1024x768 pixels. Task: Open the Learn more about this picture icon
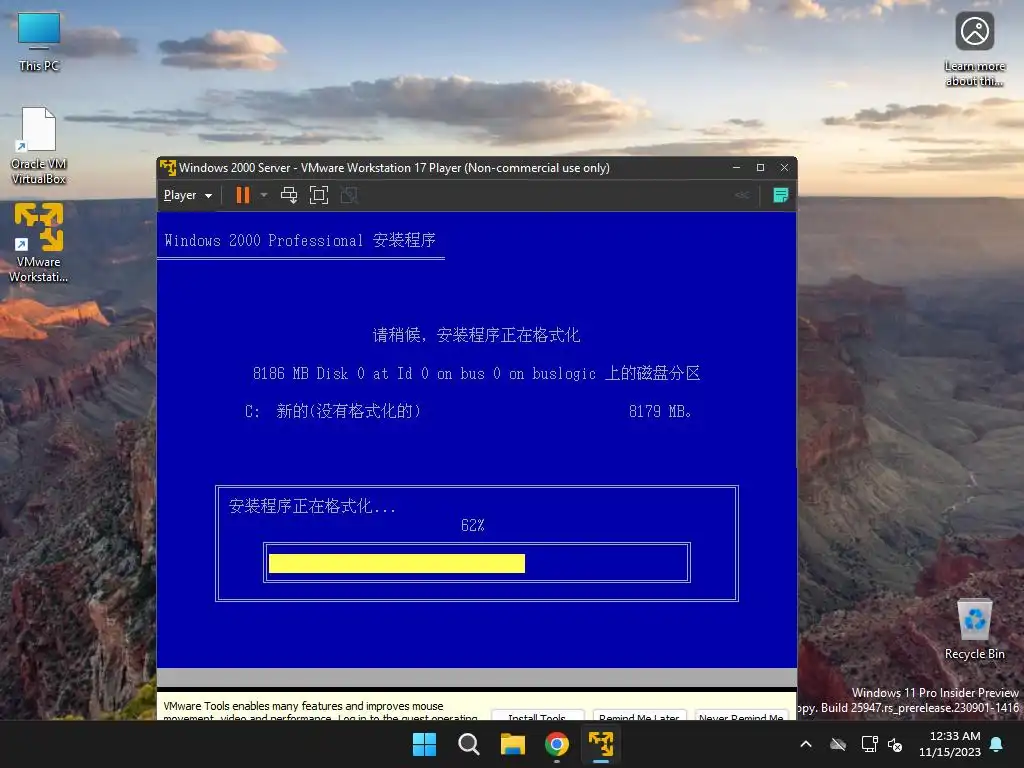[x=974, y=49]
